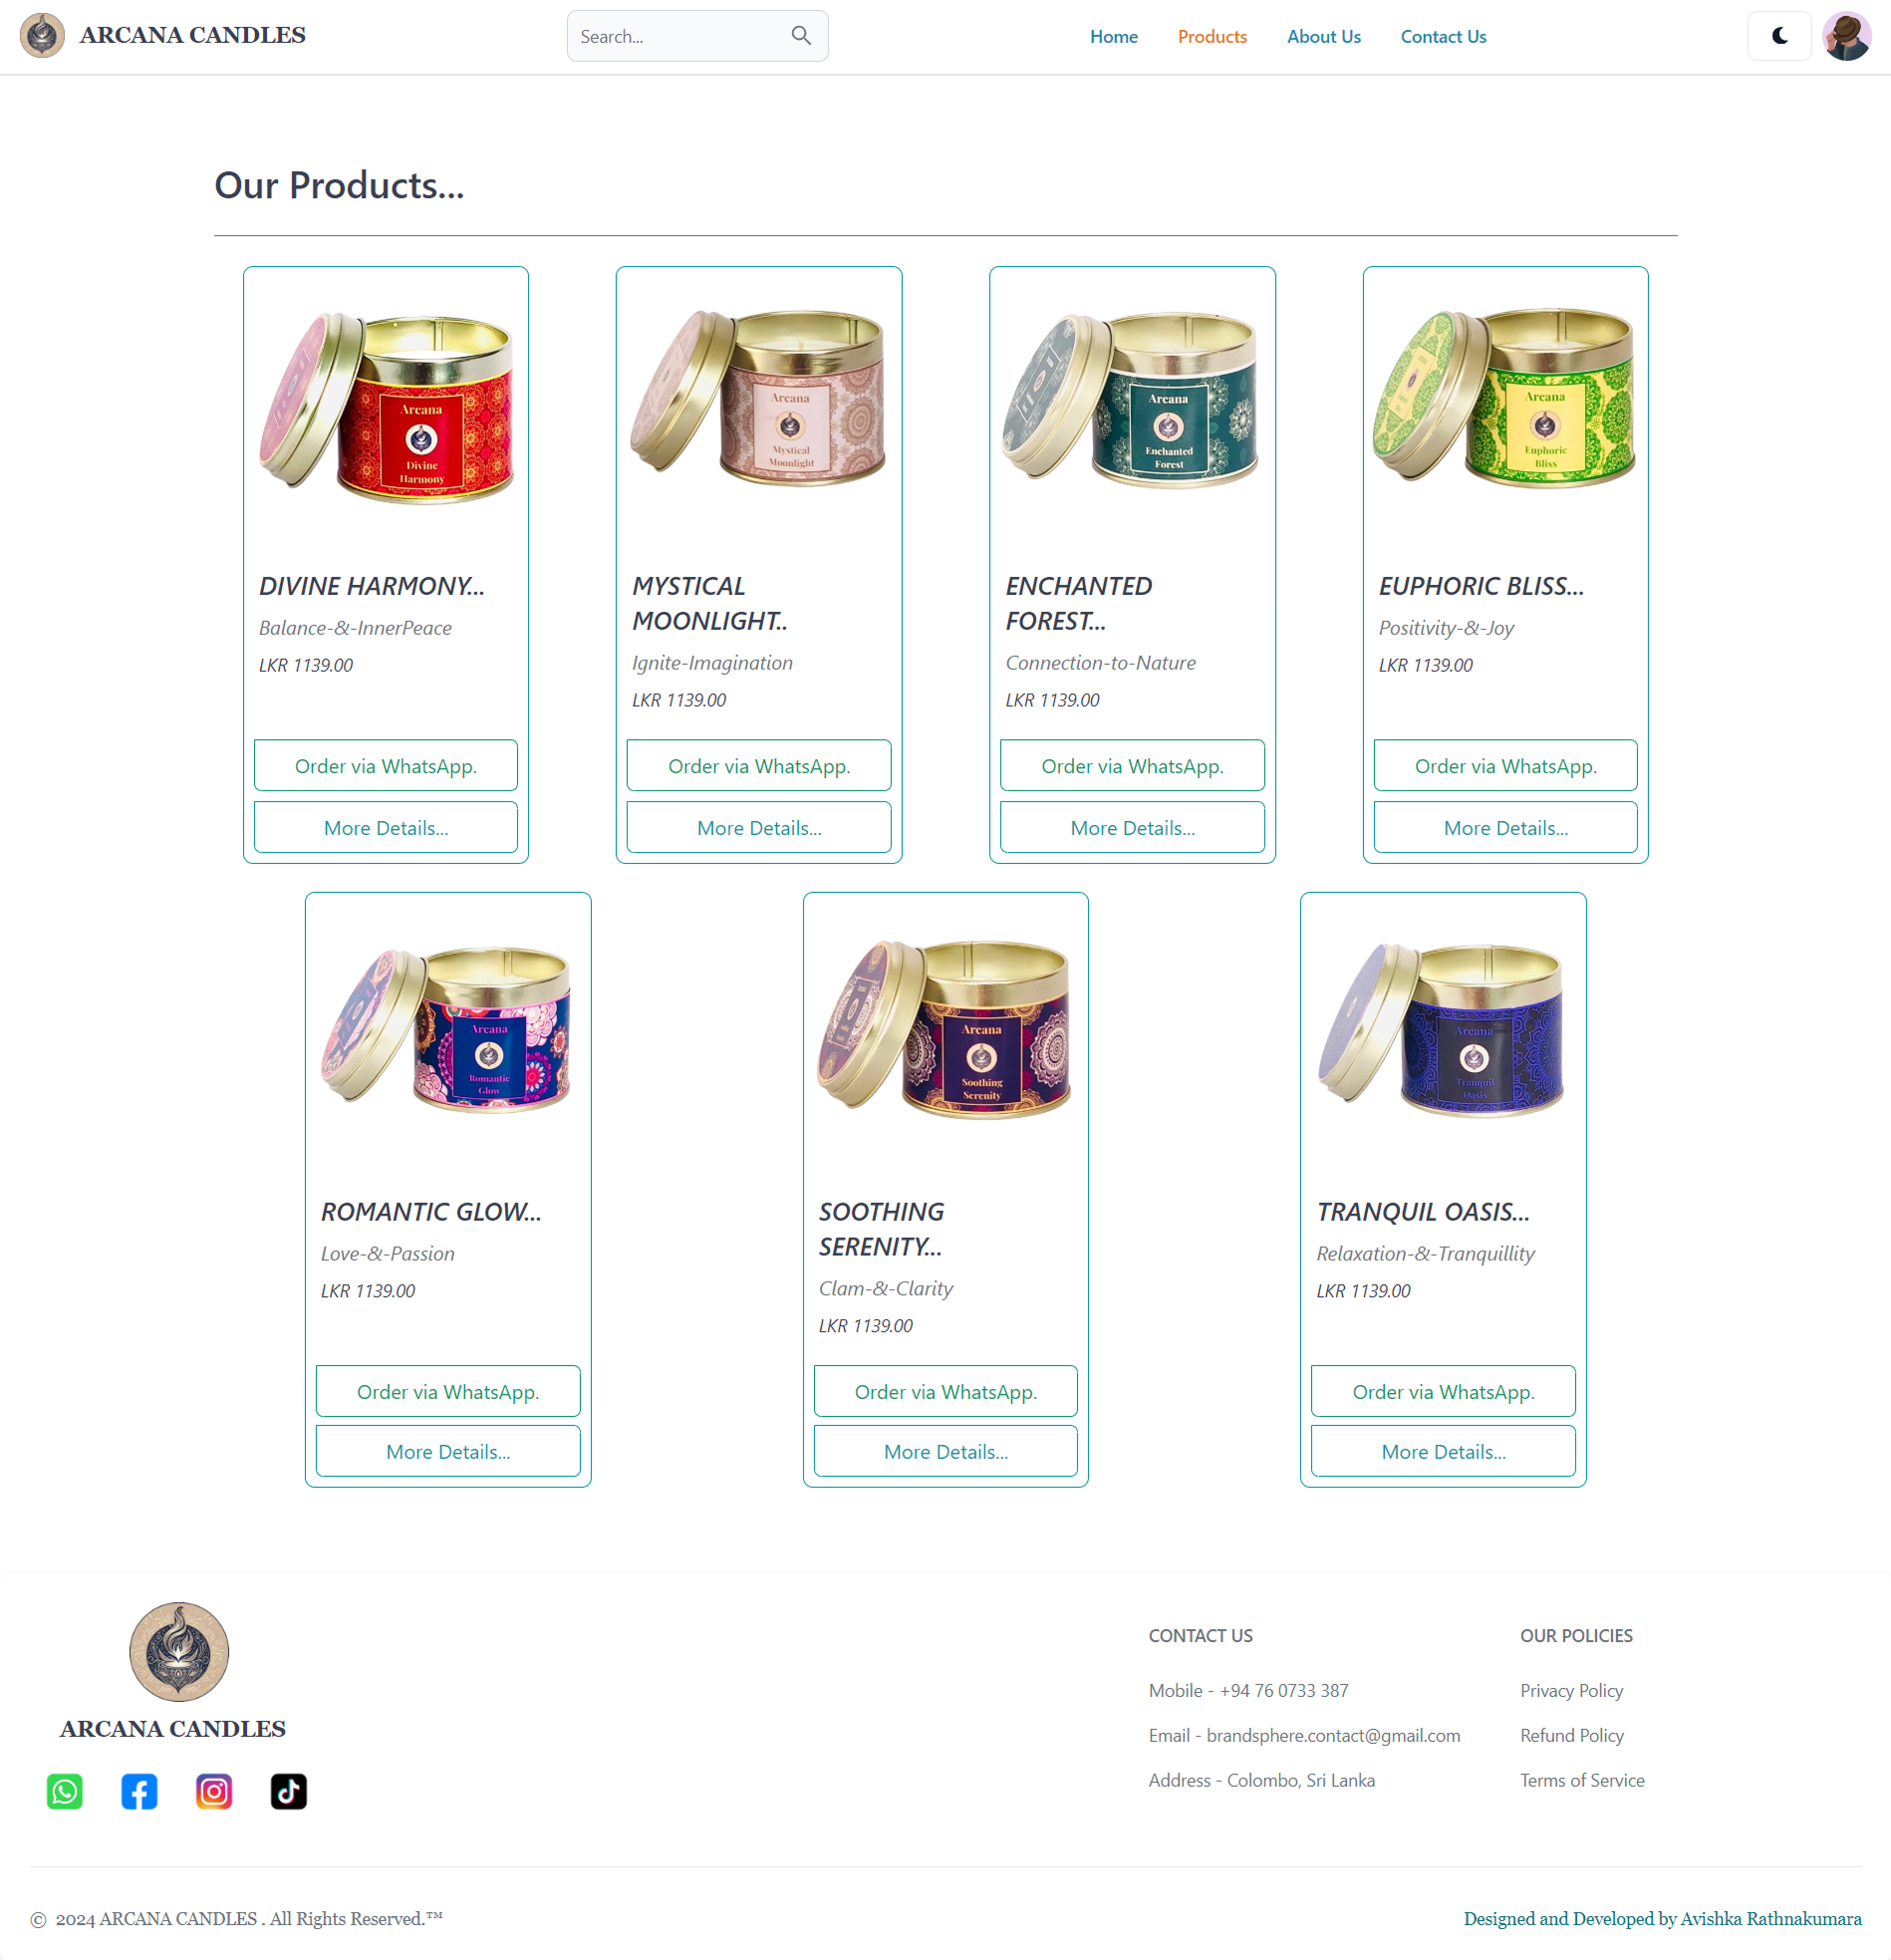Open the TikTok icon in the footer
This screenshot has width=1891, height=1960.
click(x=289, y=1791)
